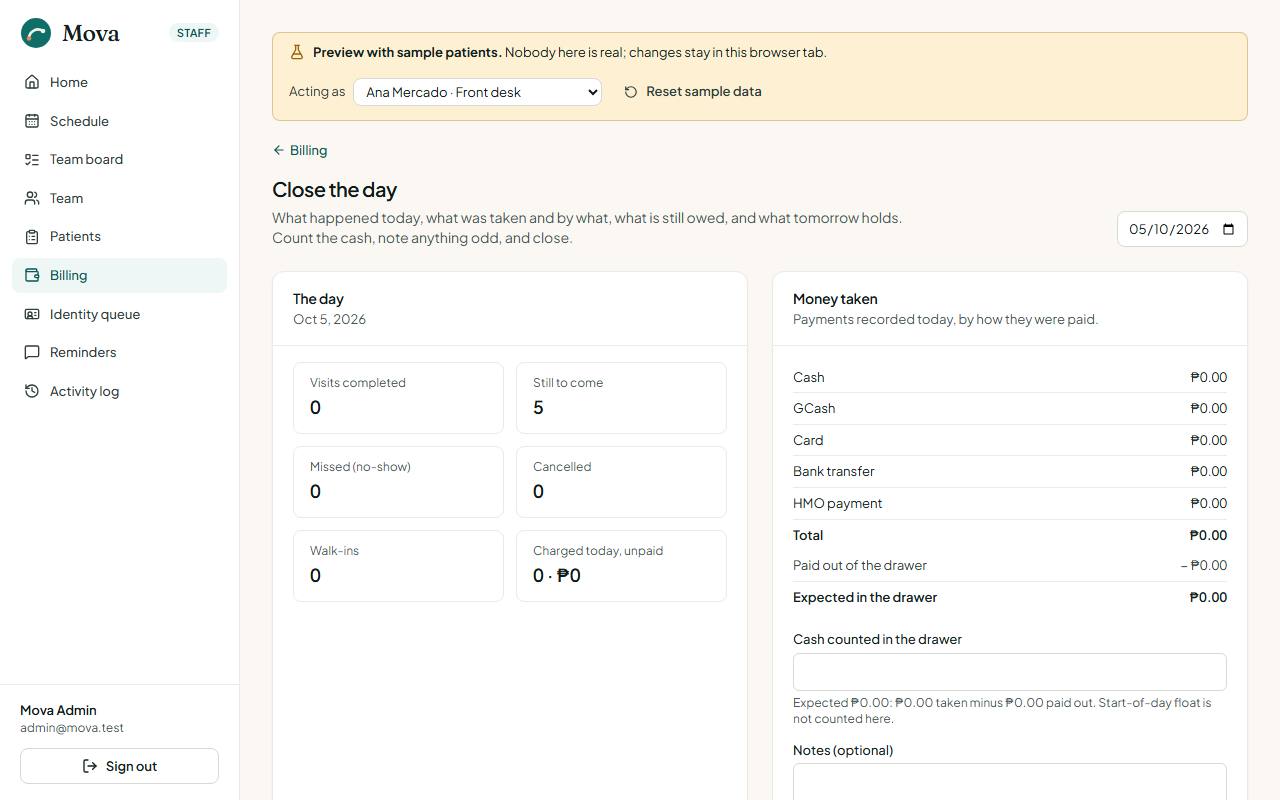1280x800 pixels.
Task: Open the date picker calendar icon
Action: [1229, 229]
